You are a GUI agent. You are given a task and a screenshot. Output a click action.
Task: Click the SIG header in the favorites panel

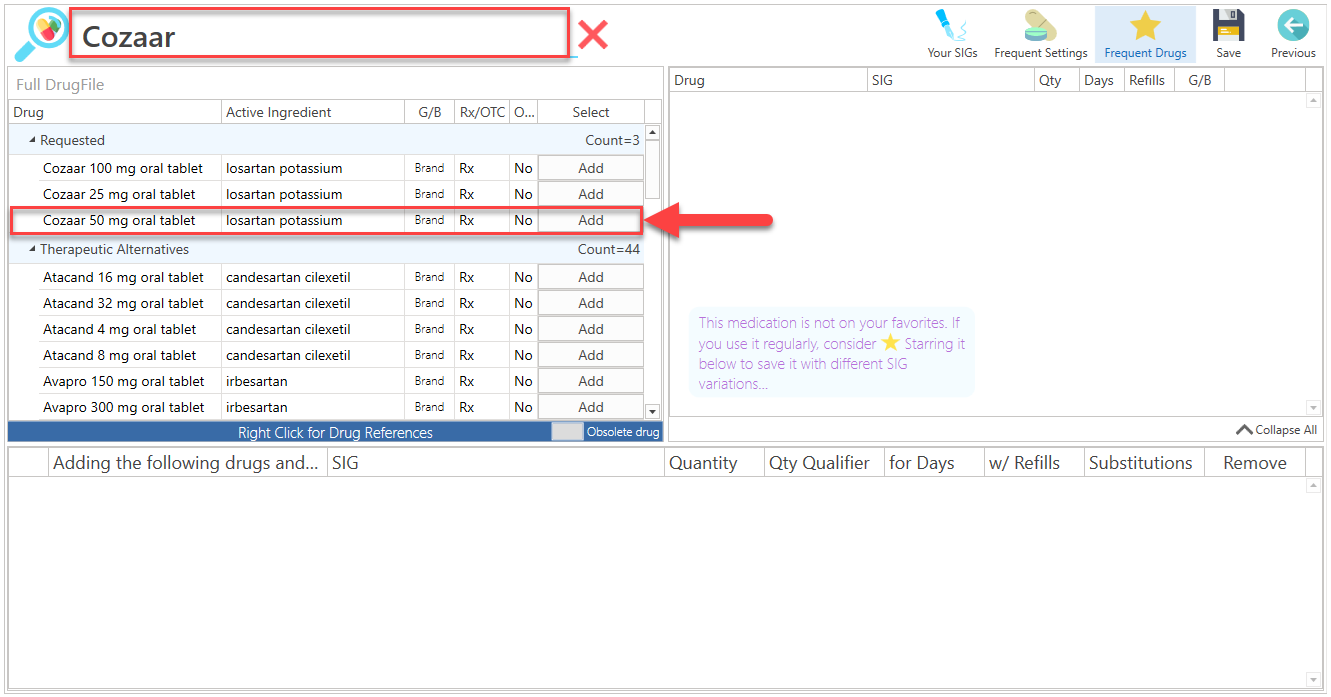(x=951, y=80)
